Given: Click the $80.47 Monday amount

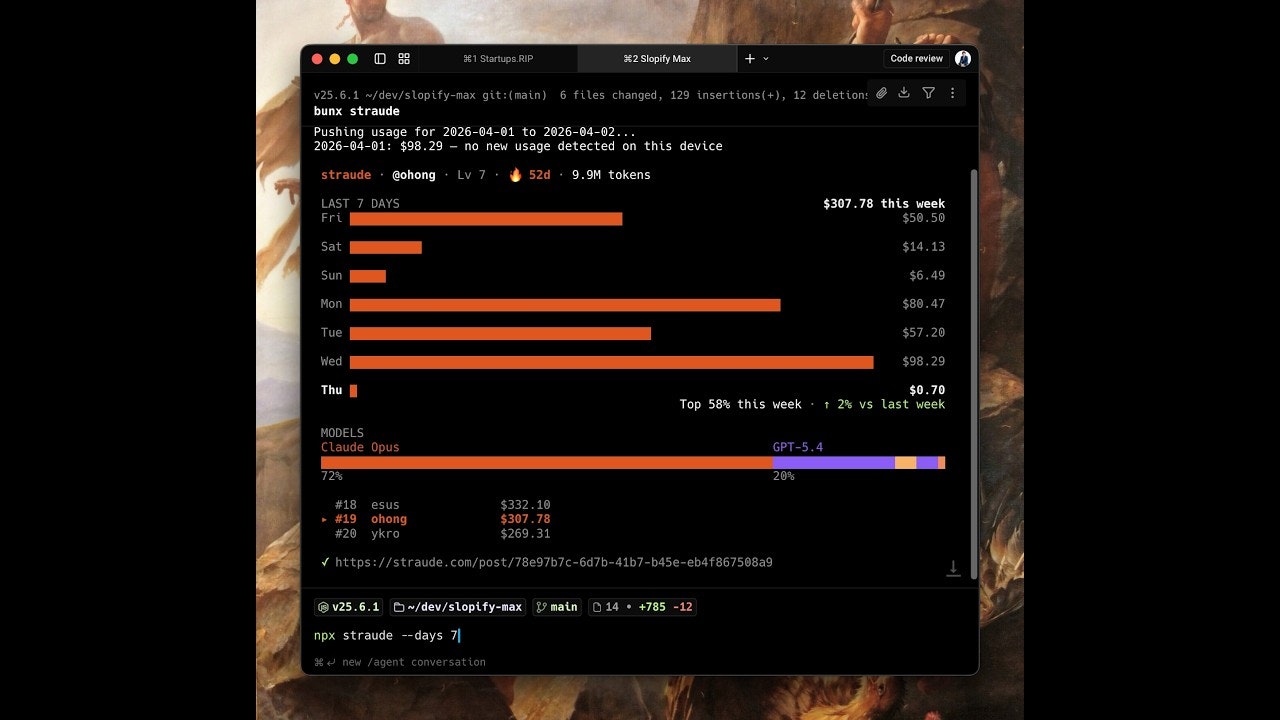Looking at the screenshot, I should click(924, 304).
